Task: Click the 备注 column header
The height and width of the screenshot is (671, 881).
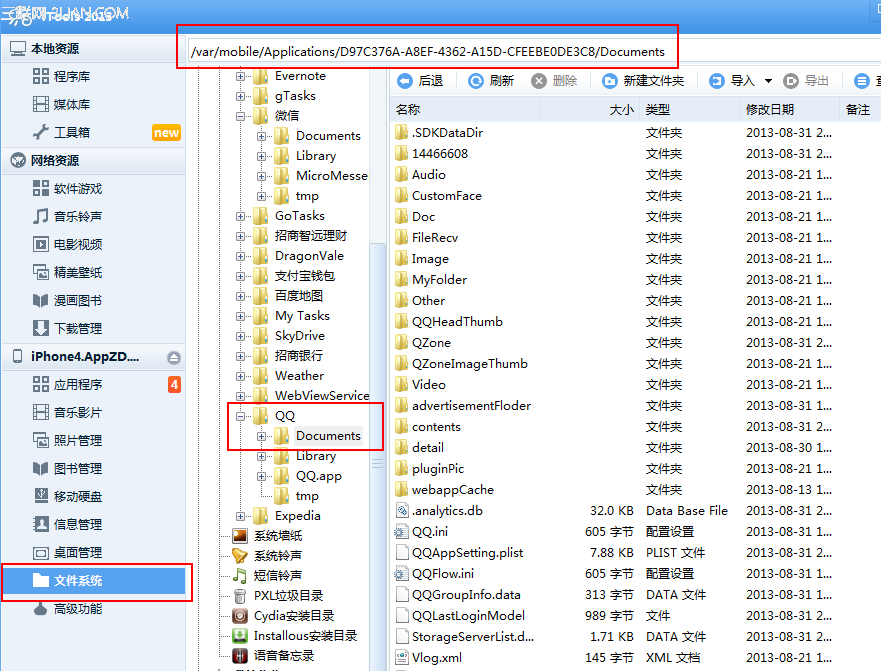Action: click(x=860, y=110)
